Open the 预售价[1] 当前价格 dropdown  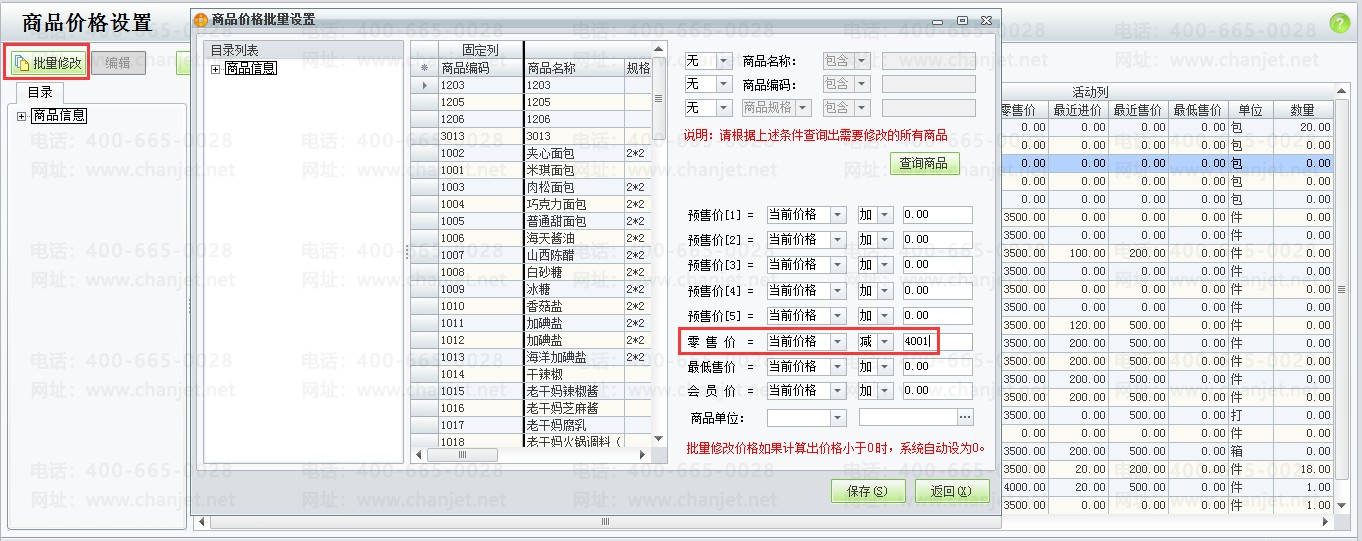pyautogui.click(x=837, y=215)
